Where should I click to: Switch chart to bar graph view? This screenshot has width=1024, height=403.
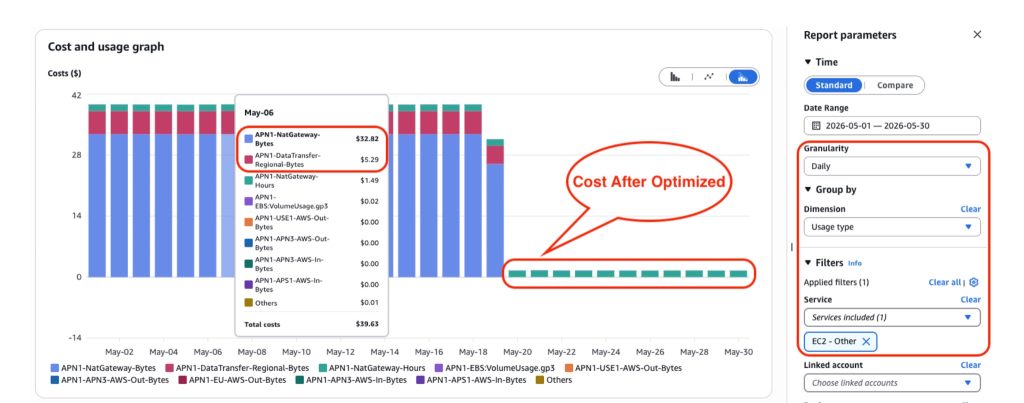(x=675, y=77)
